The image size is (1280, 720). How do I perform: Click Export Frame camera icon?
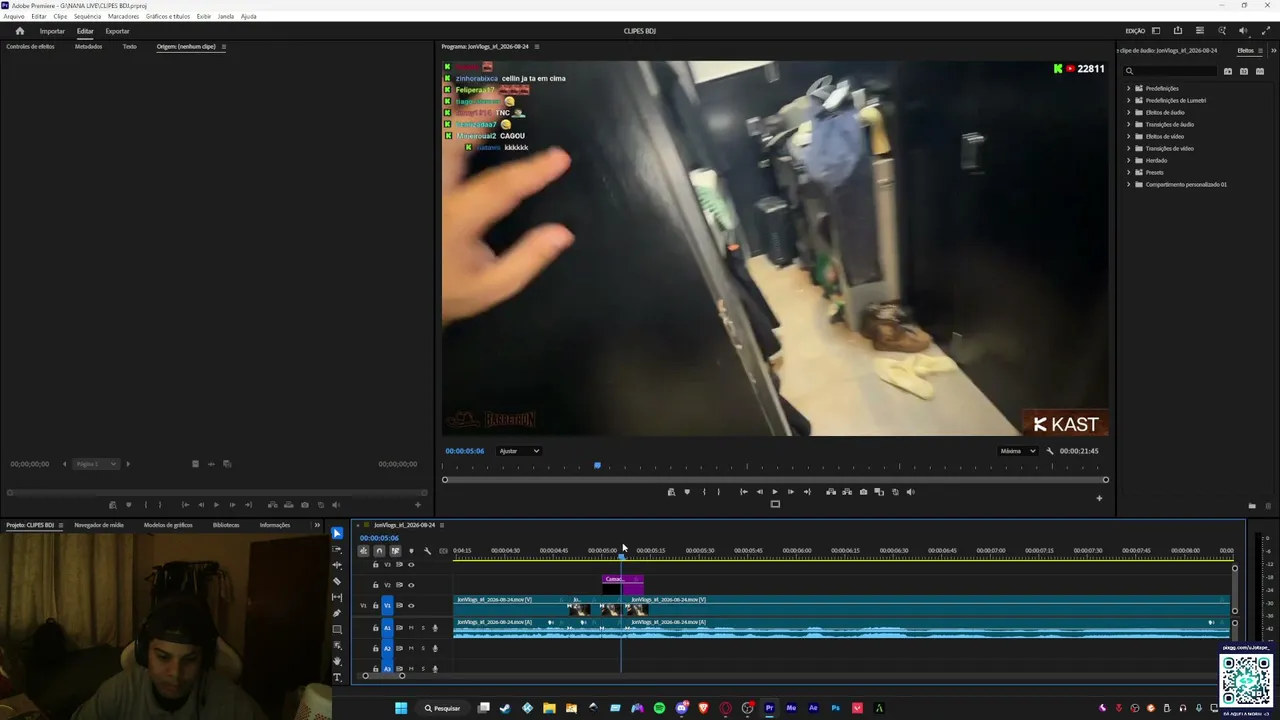(x=863, y=492)
